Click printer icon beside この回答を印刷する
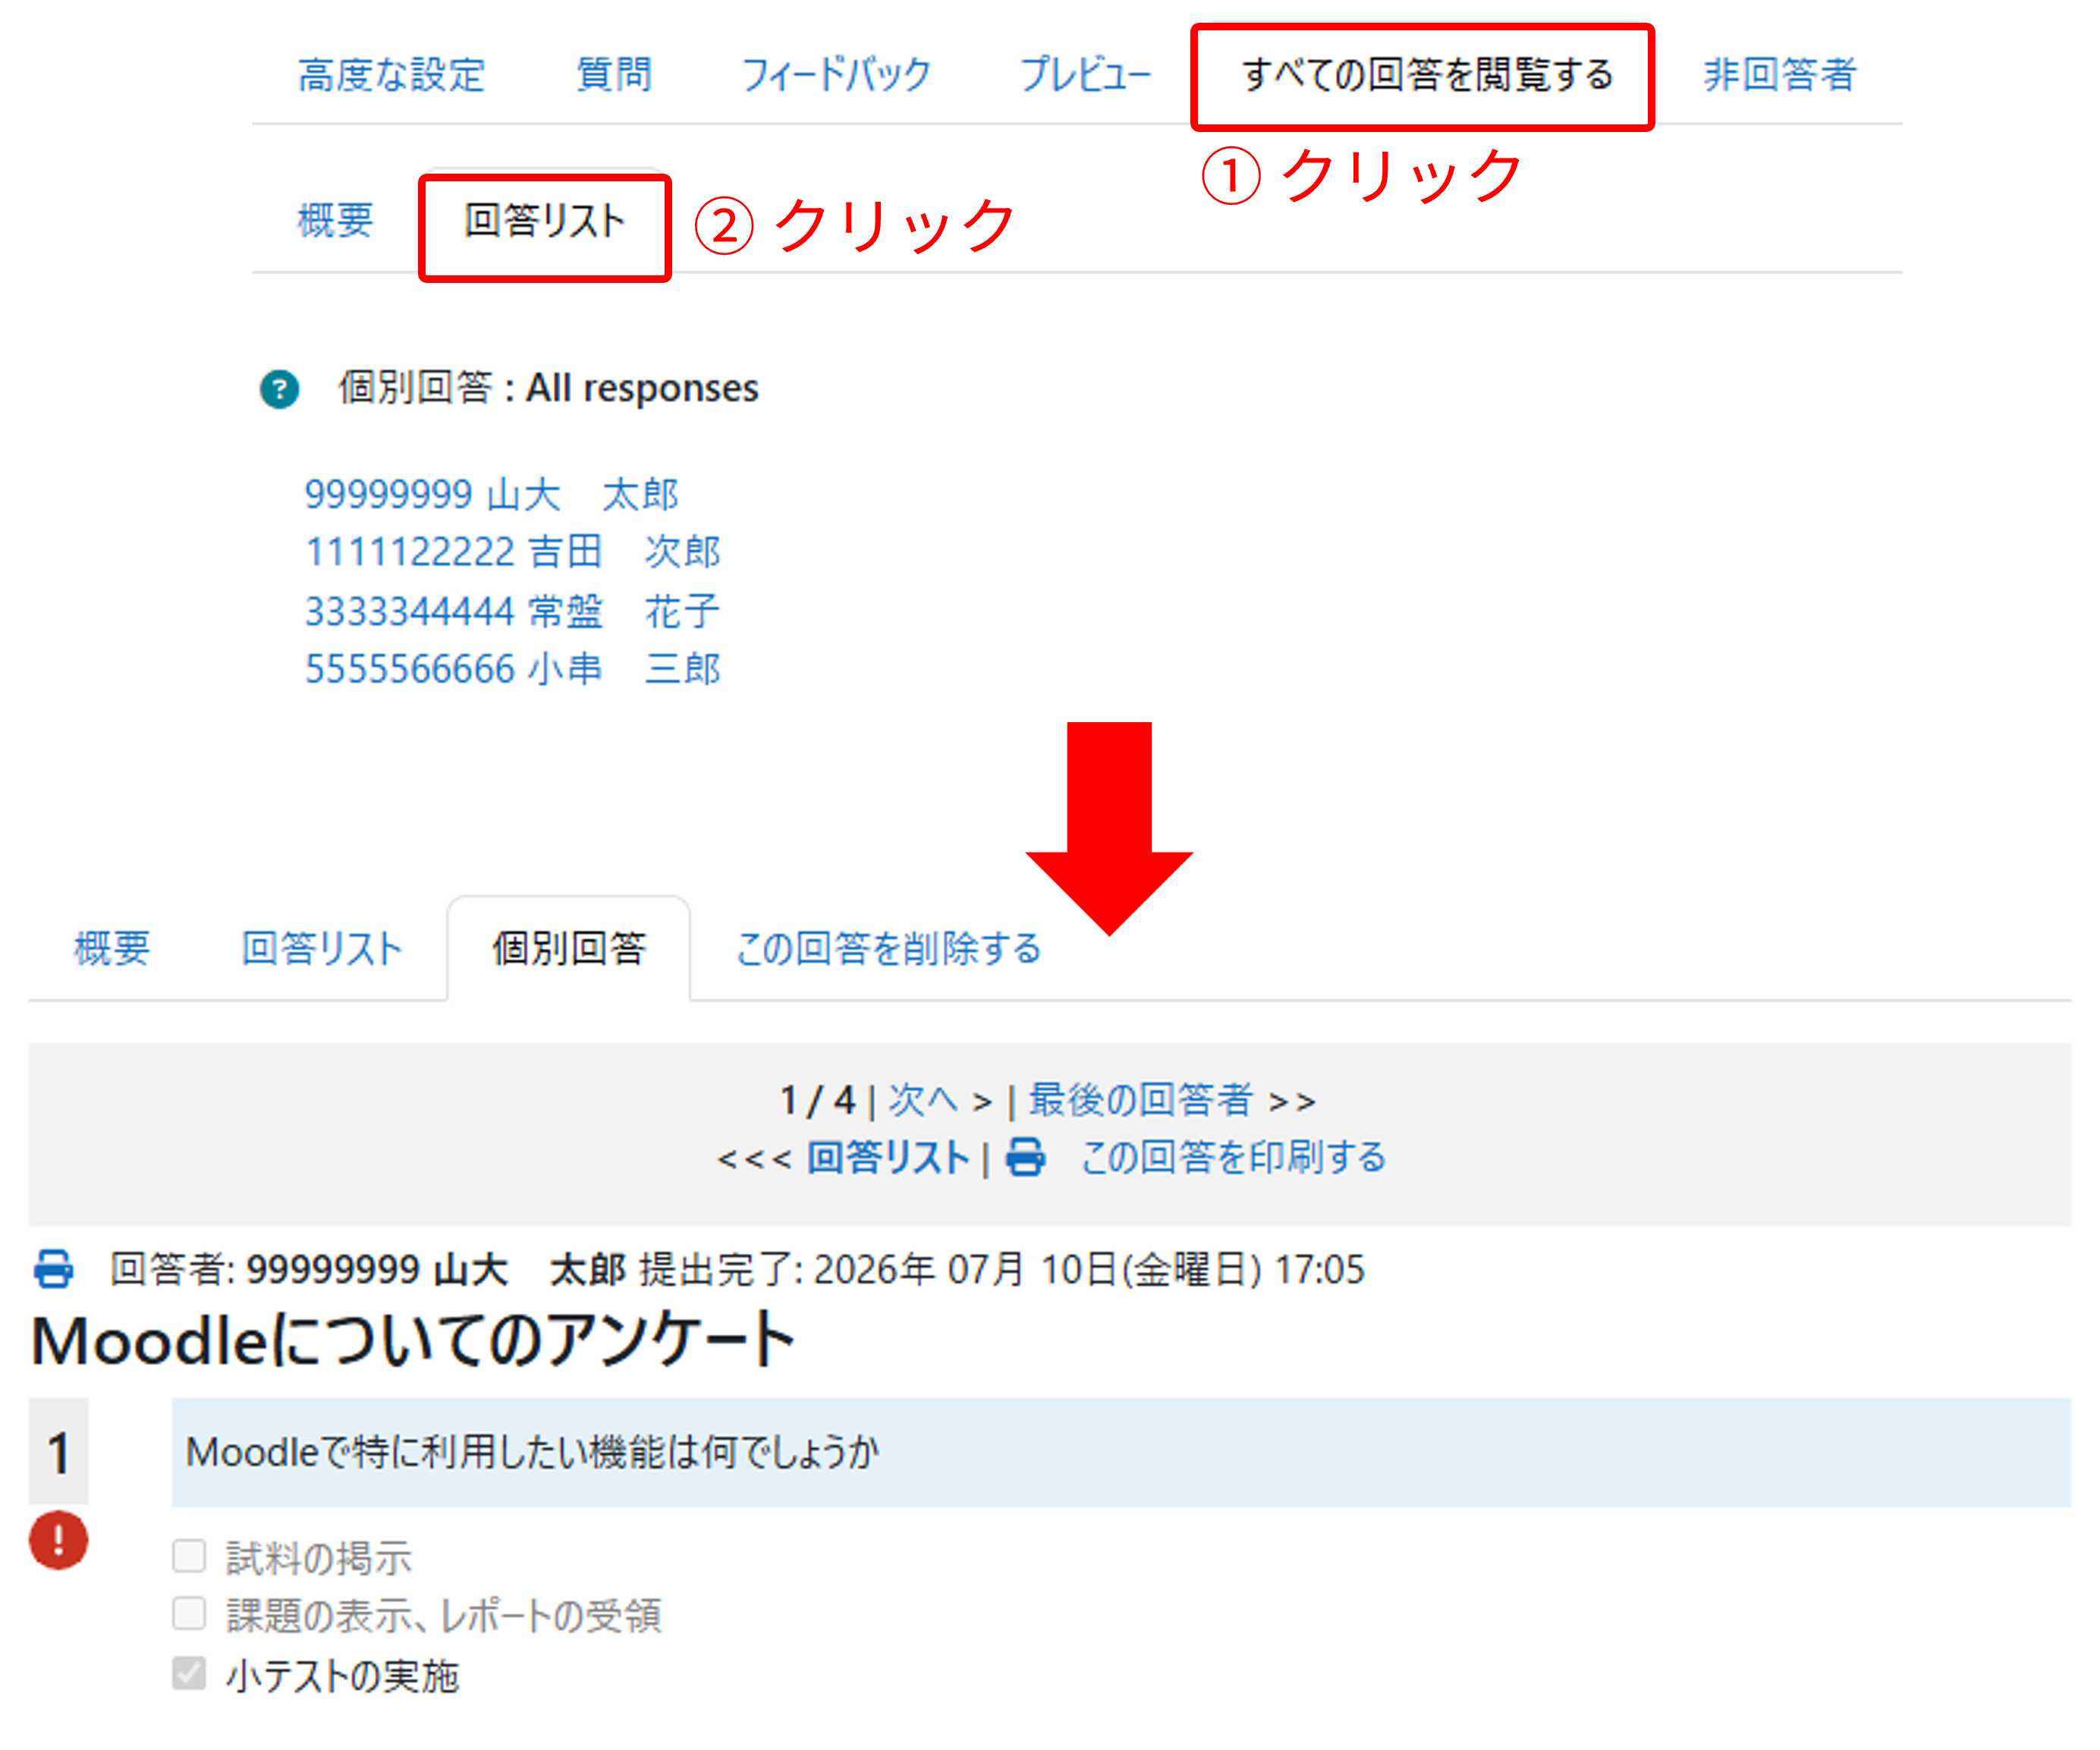This screenshot has height=1750, width=2100. tap(1025, 1158)
